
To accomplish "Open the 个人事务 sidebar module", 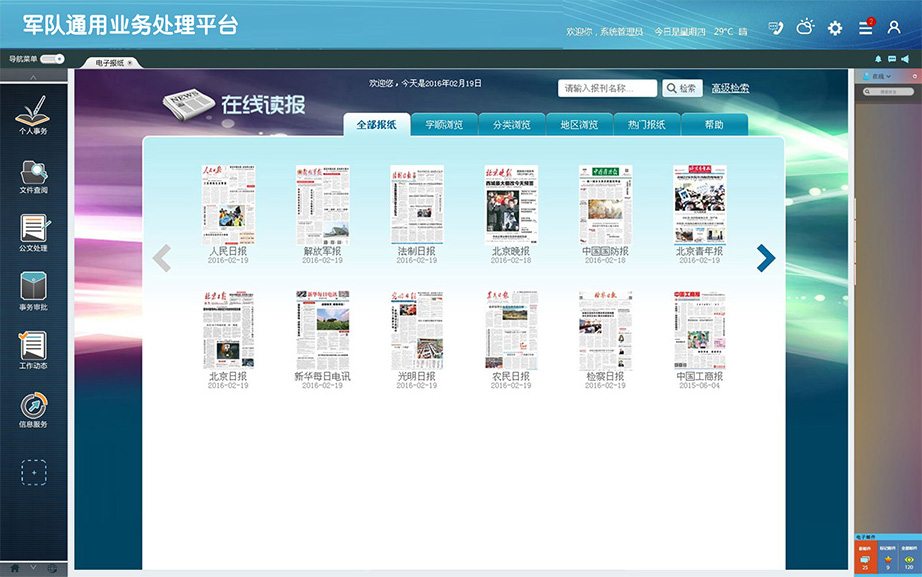I will click(x=33, y=116).
